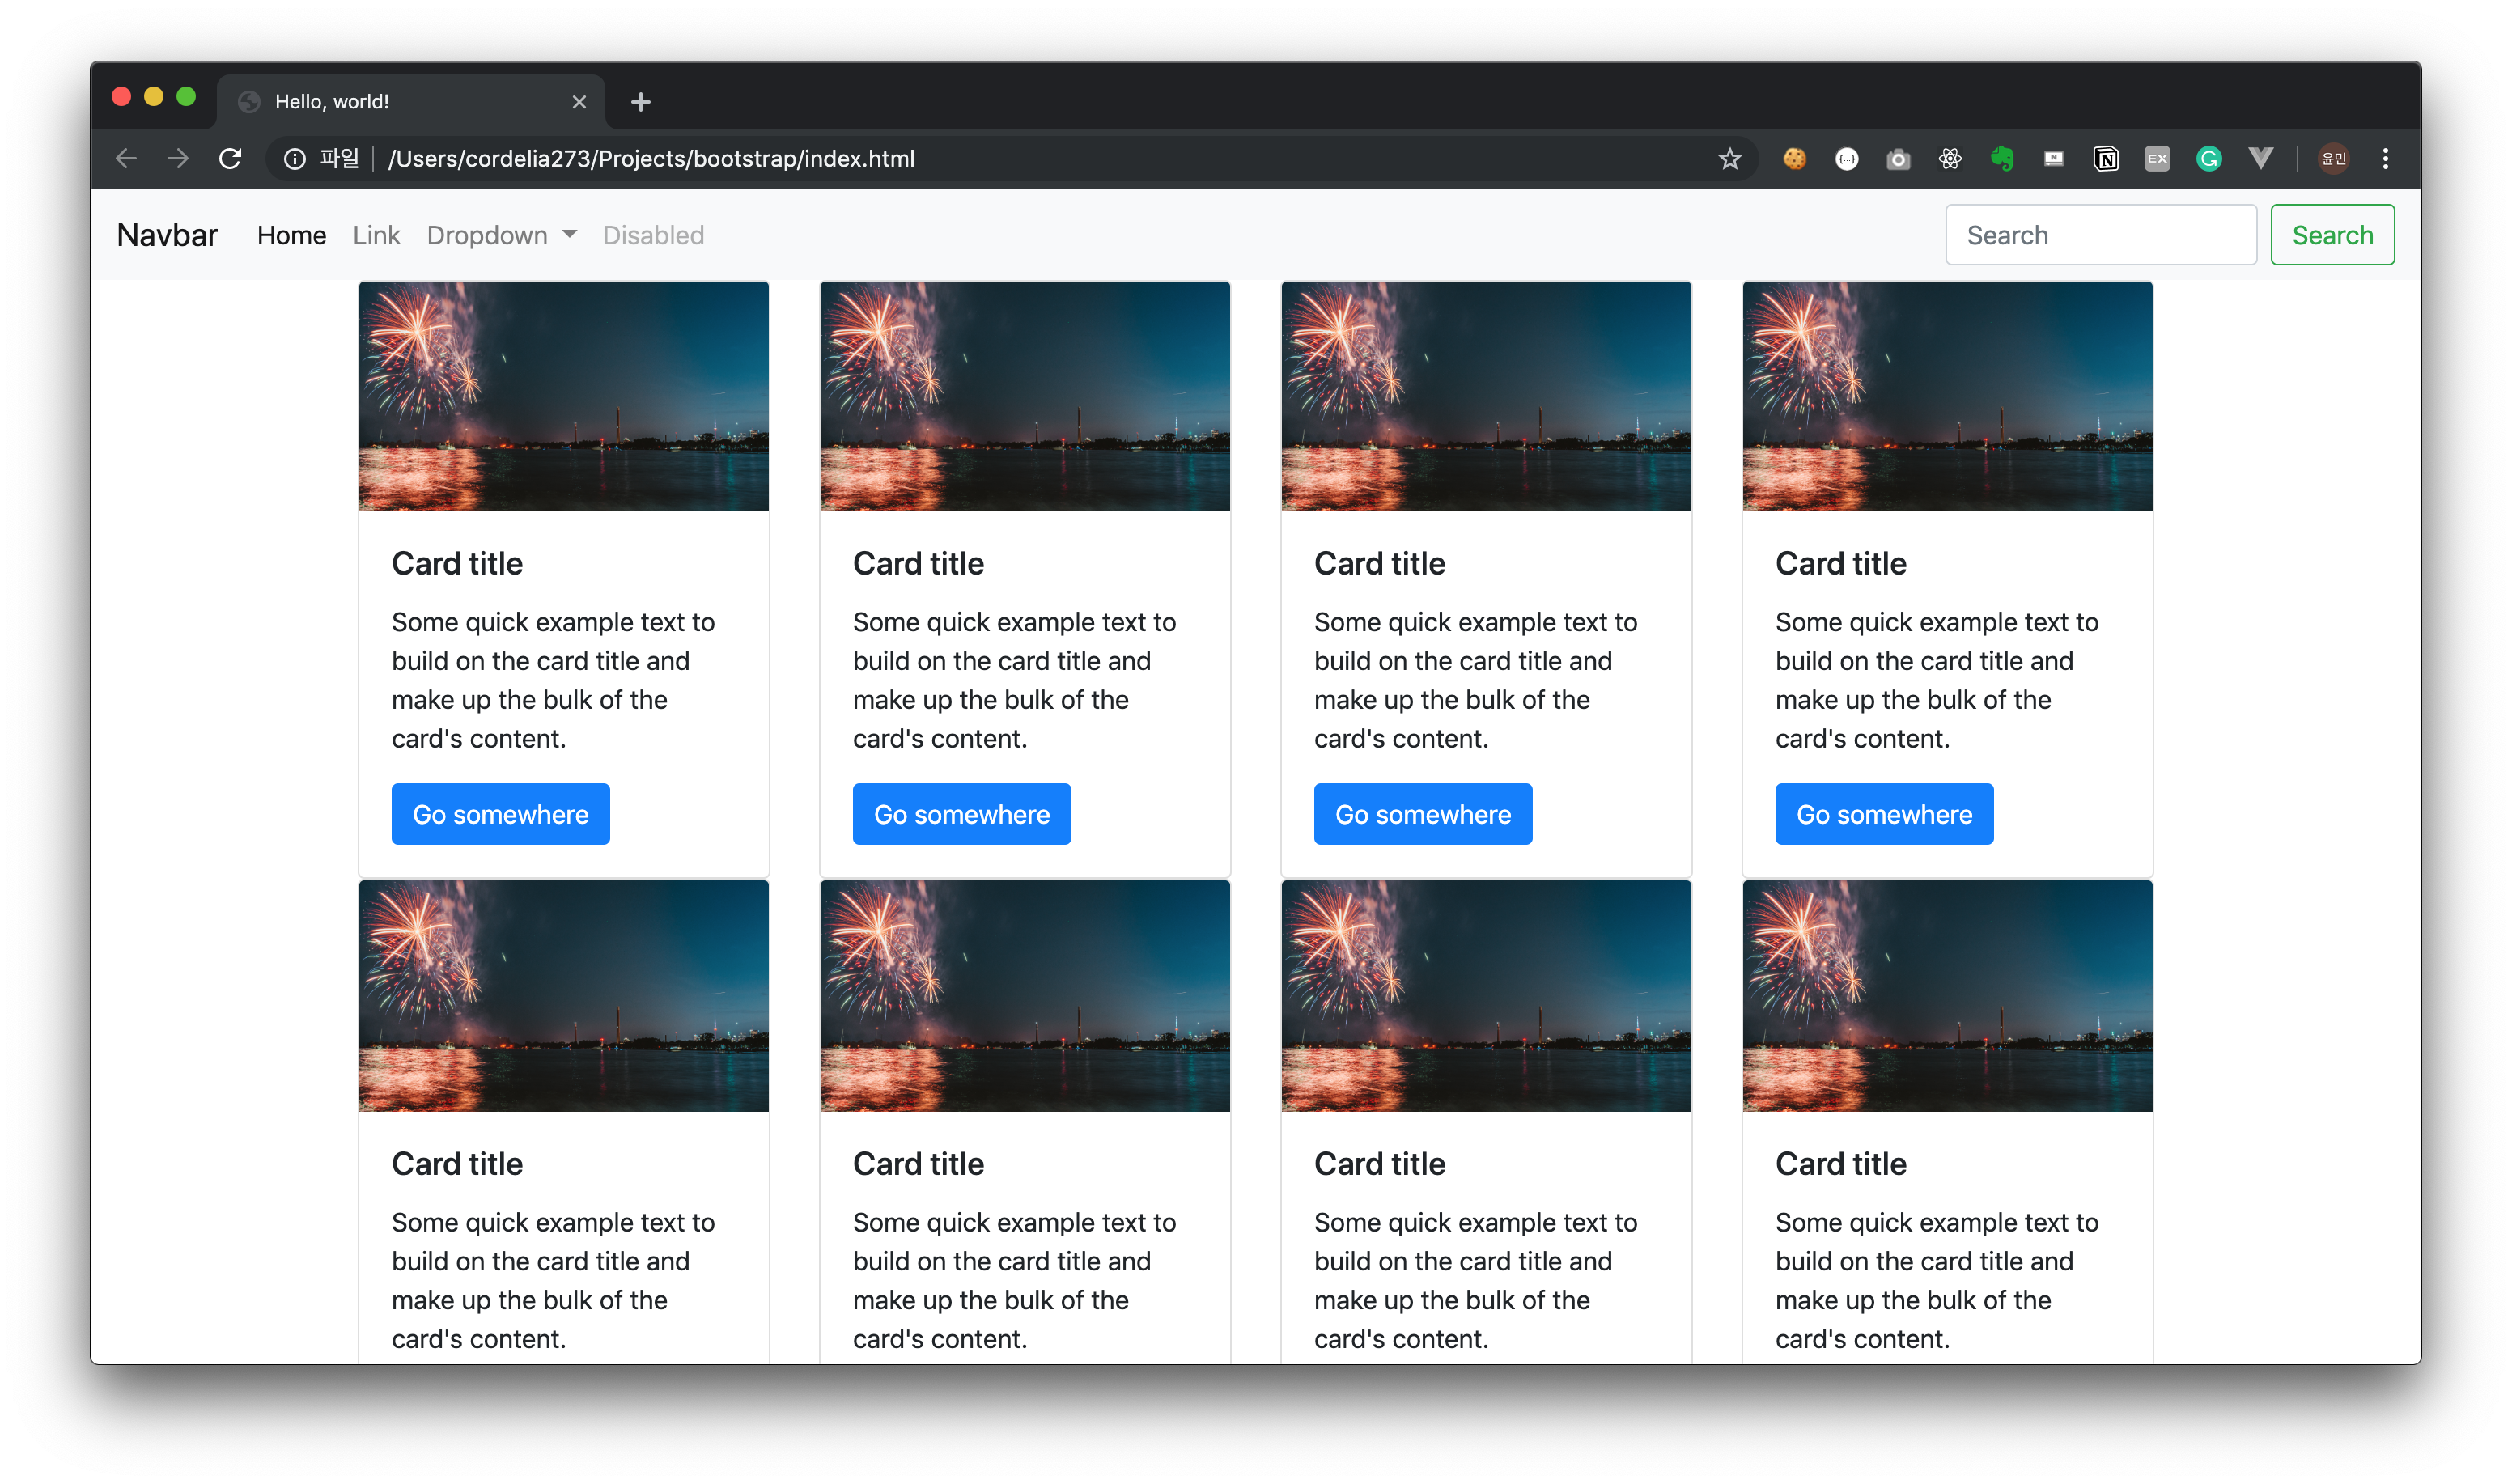Open the user profile avatar menu

coord(2333,159)
